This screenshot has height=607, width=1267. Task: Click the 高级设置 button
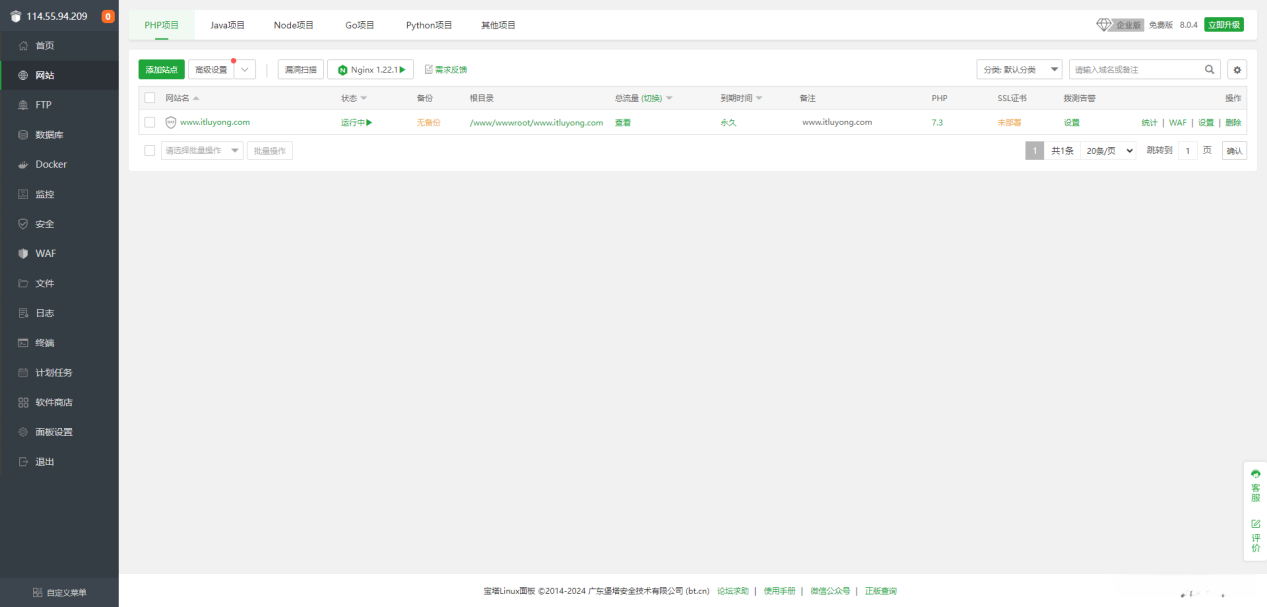(211, 70)
